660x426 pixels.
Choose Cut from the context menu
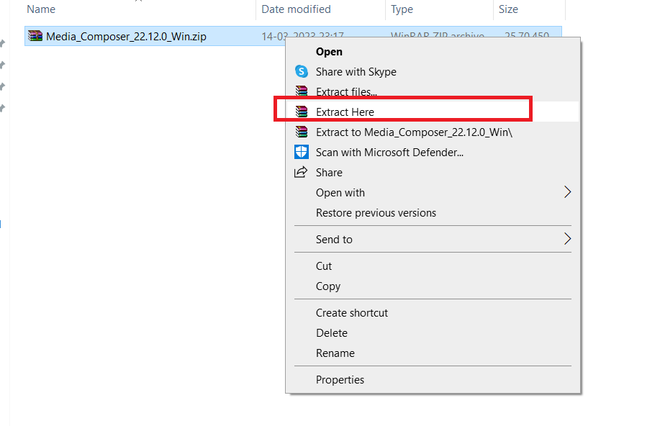click(324, 266)
